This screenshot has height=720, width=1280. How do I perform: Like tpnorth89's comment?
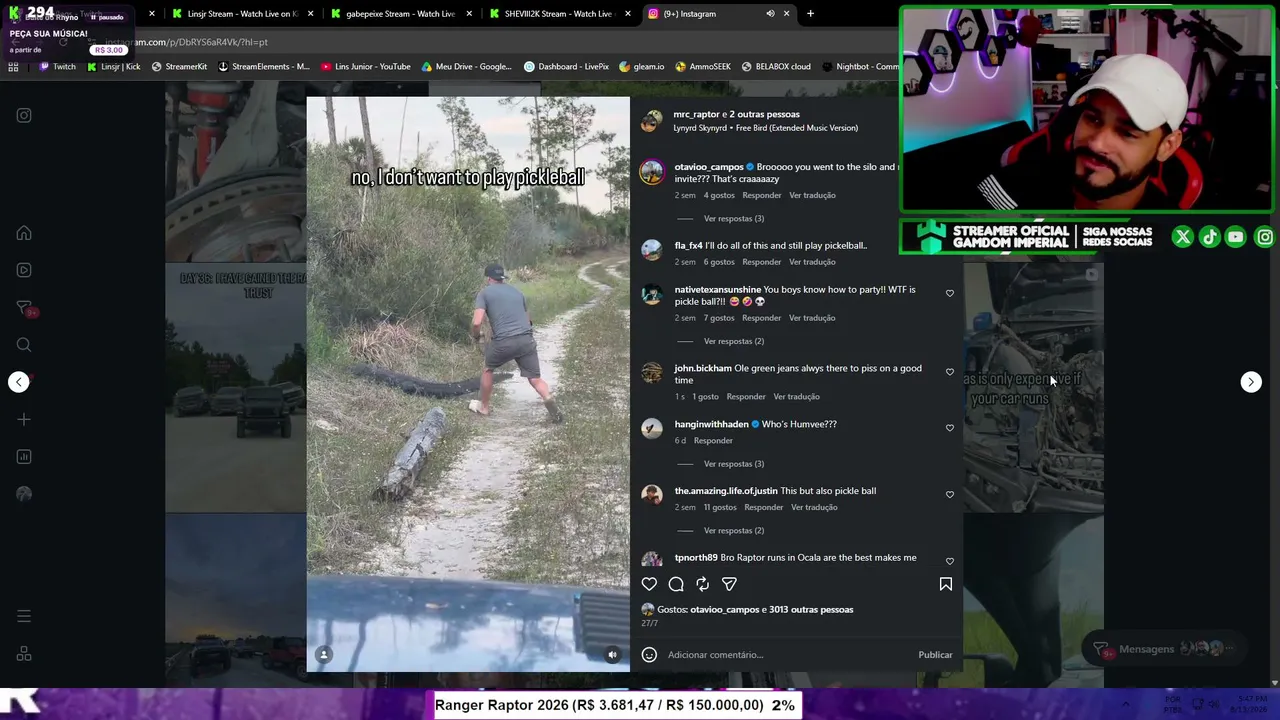point(950,561)
